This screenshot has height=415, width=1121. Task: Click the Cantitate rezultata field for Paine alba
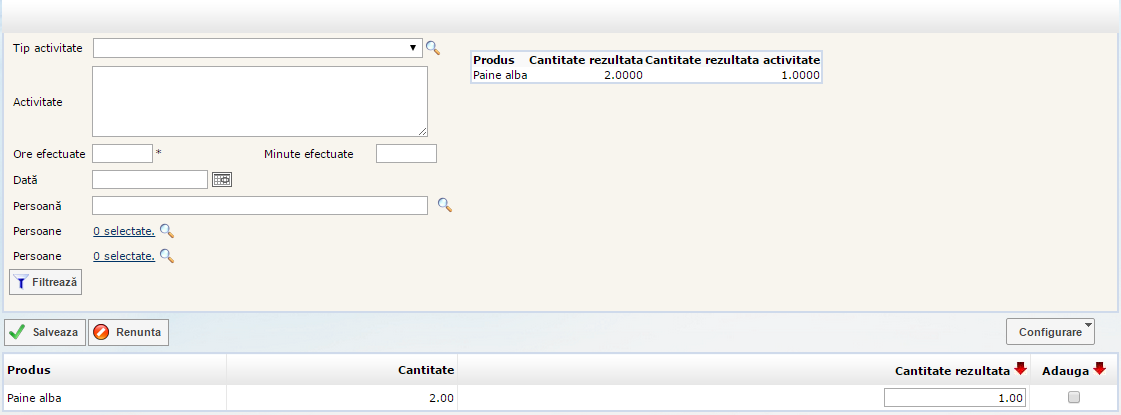click(956, 398)
